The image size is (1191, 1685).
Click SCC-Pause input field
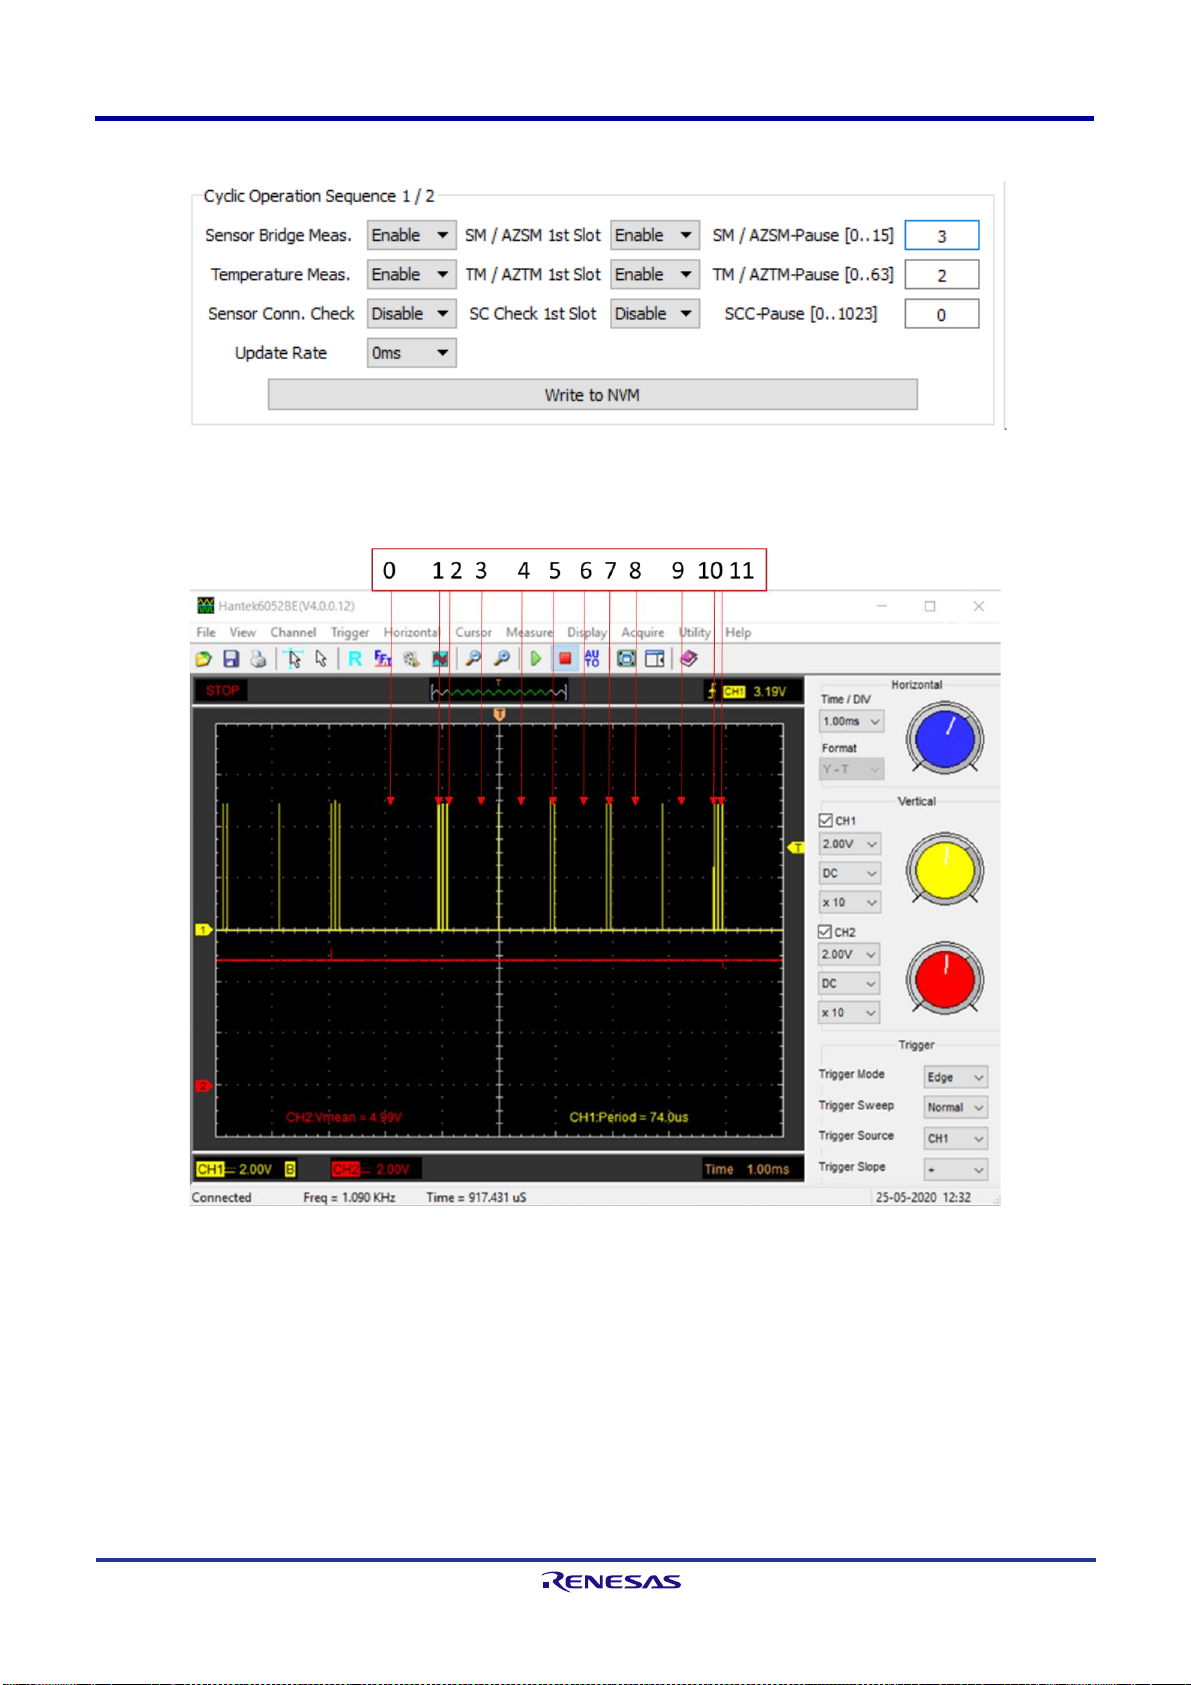(x=942, y=314)
